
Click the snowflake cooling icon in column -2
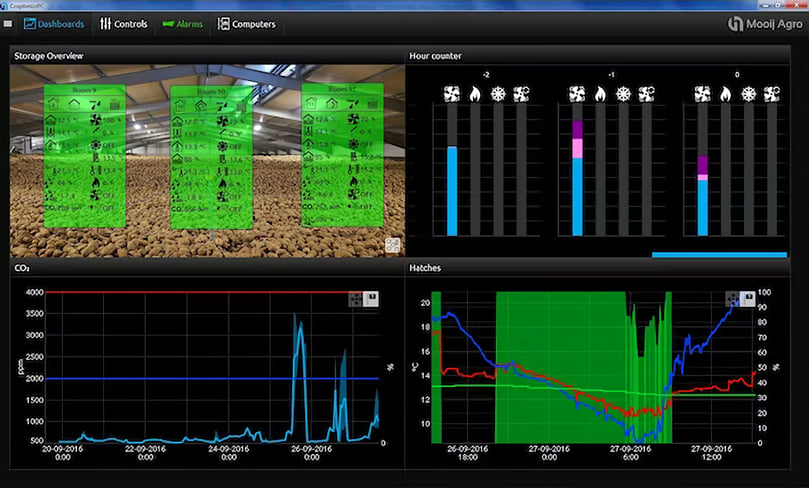click(498, 94)
